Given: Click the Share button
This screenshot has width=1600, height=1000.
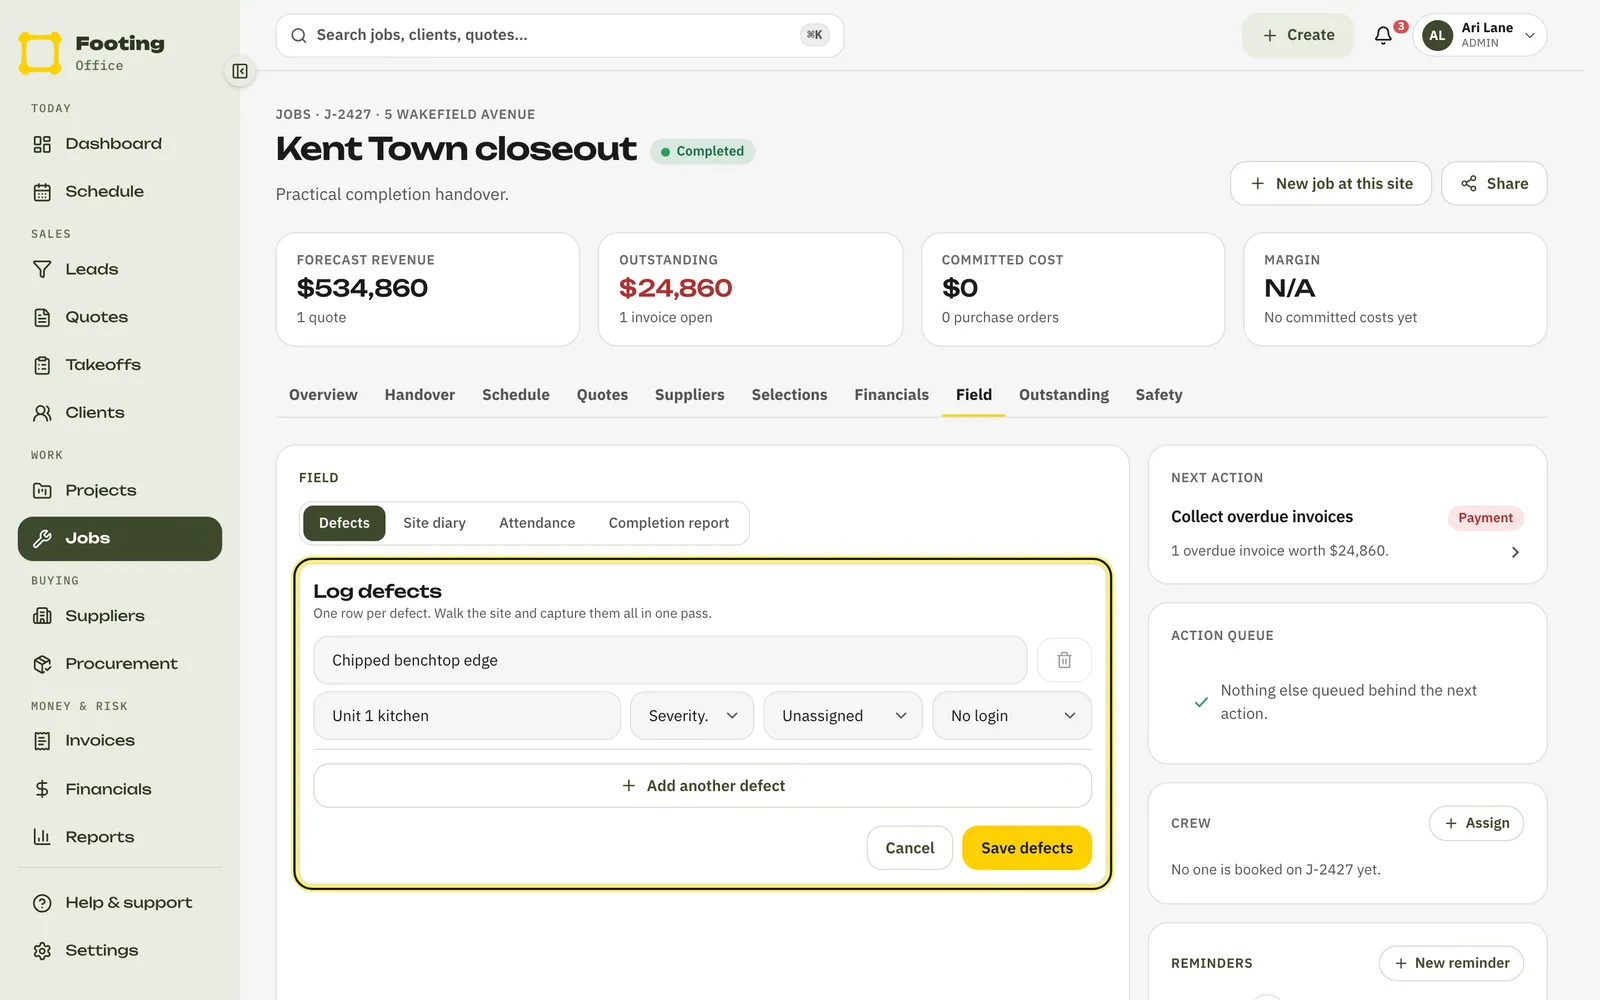Looking at the screenshot, I should pos(1494,184).
